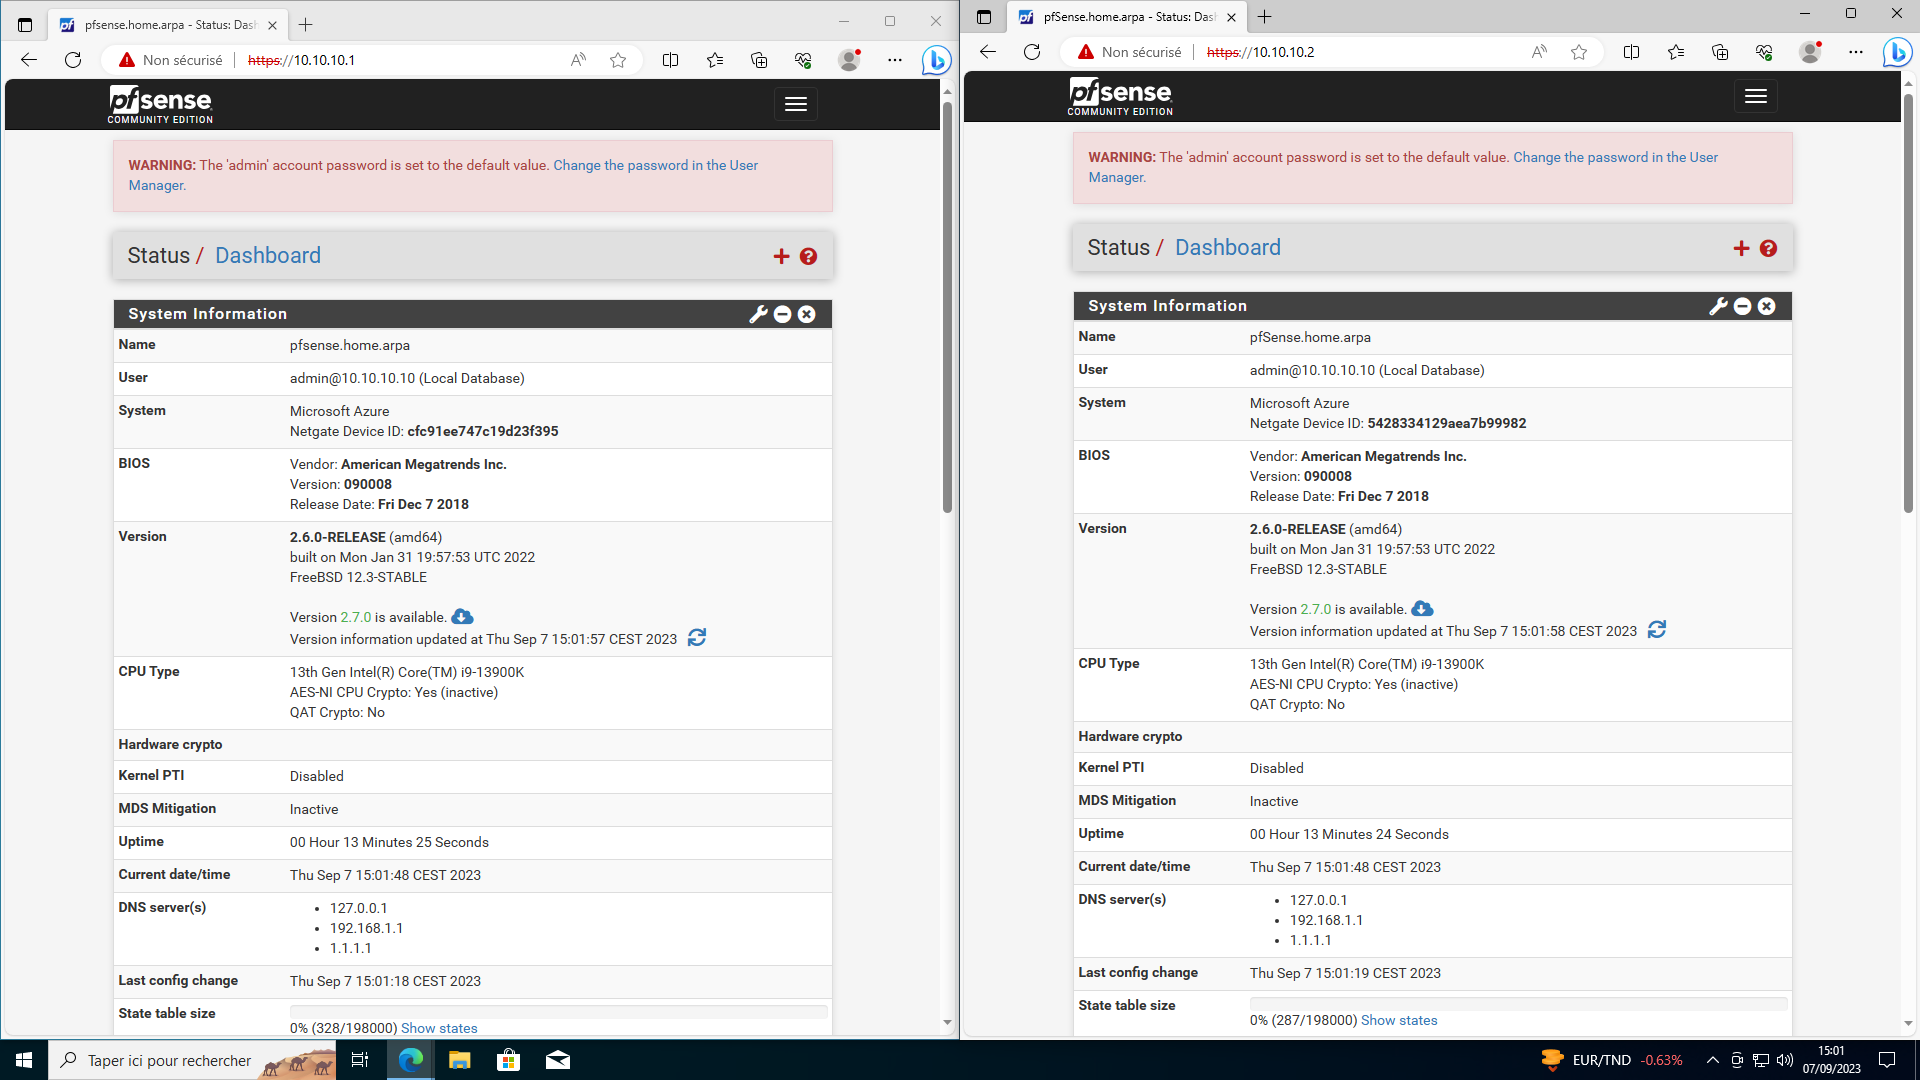This screenshot has width=1920, height=1080.
Task: Open a new tab in right browser
Action: click(1265, 17)
